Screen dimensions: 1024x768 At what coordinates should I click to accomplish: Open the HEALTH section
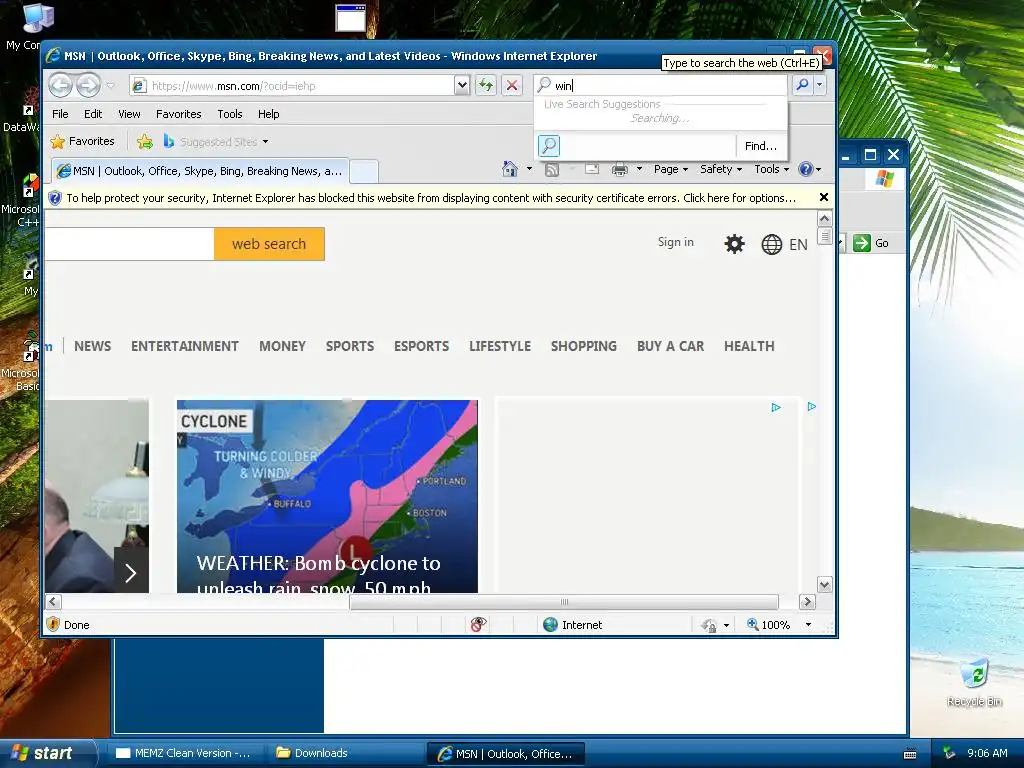point(749,346)
